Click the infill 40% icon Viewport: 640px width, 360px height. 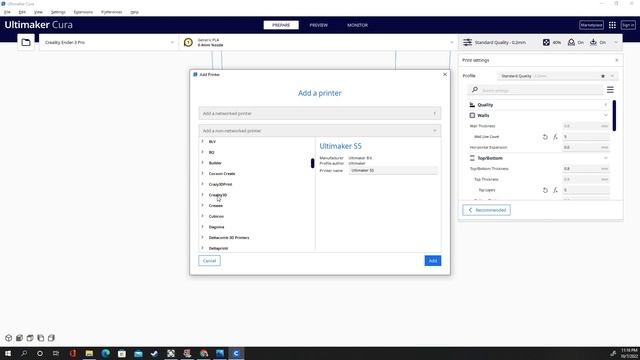[x=546, y=42]
